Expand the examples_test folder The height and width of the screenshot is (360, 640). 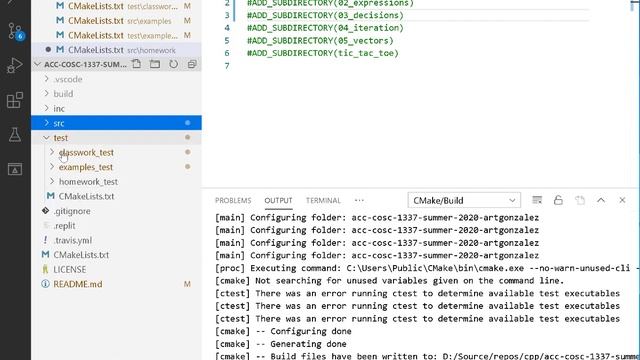(116, 167)
